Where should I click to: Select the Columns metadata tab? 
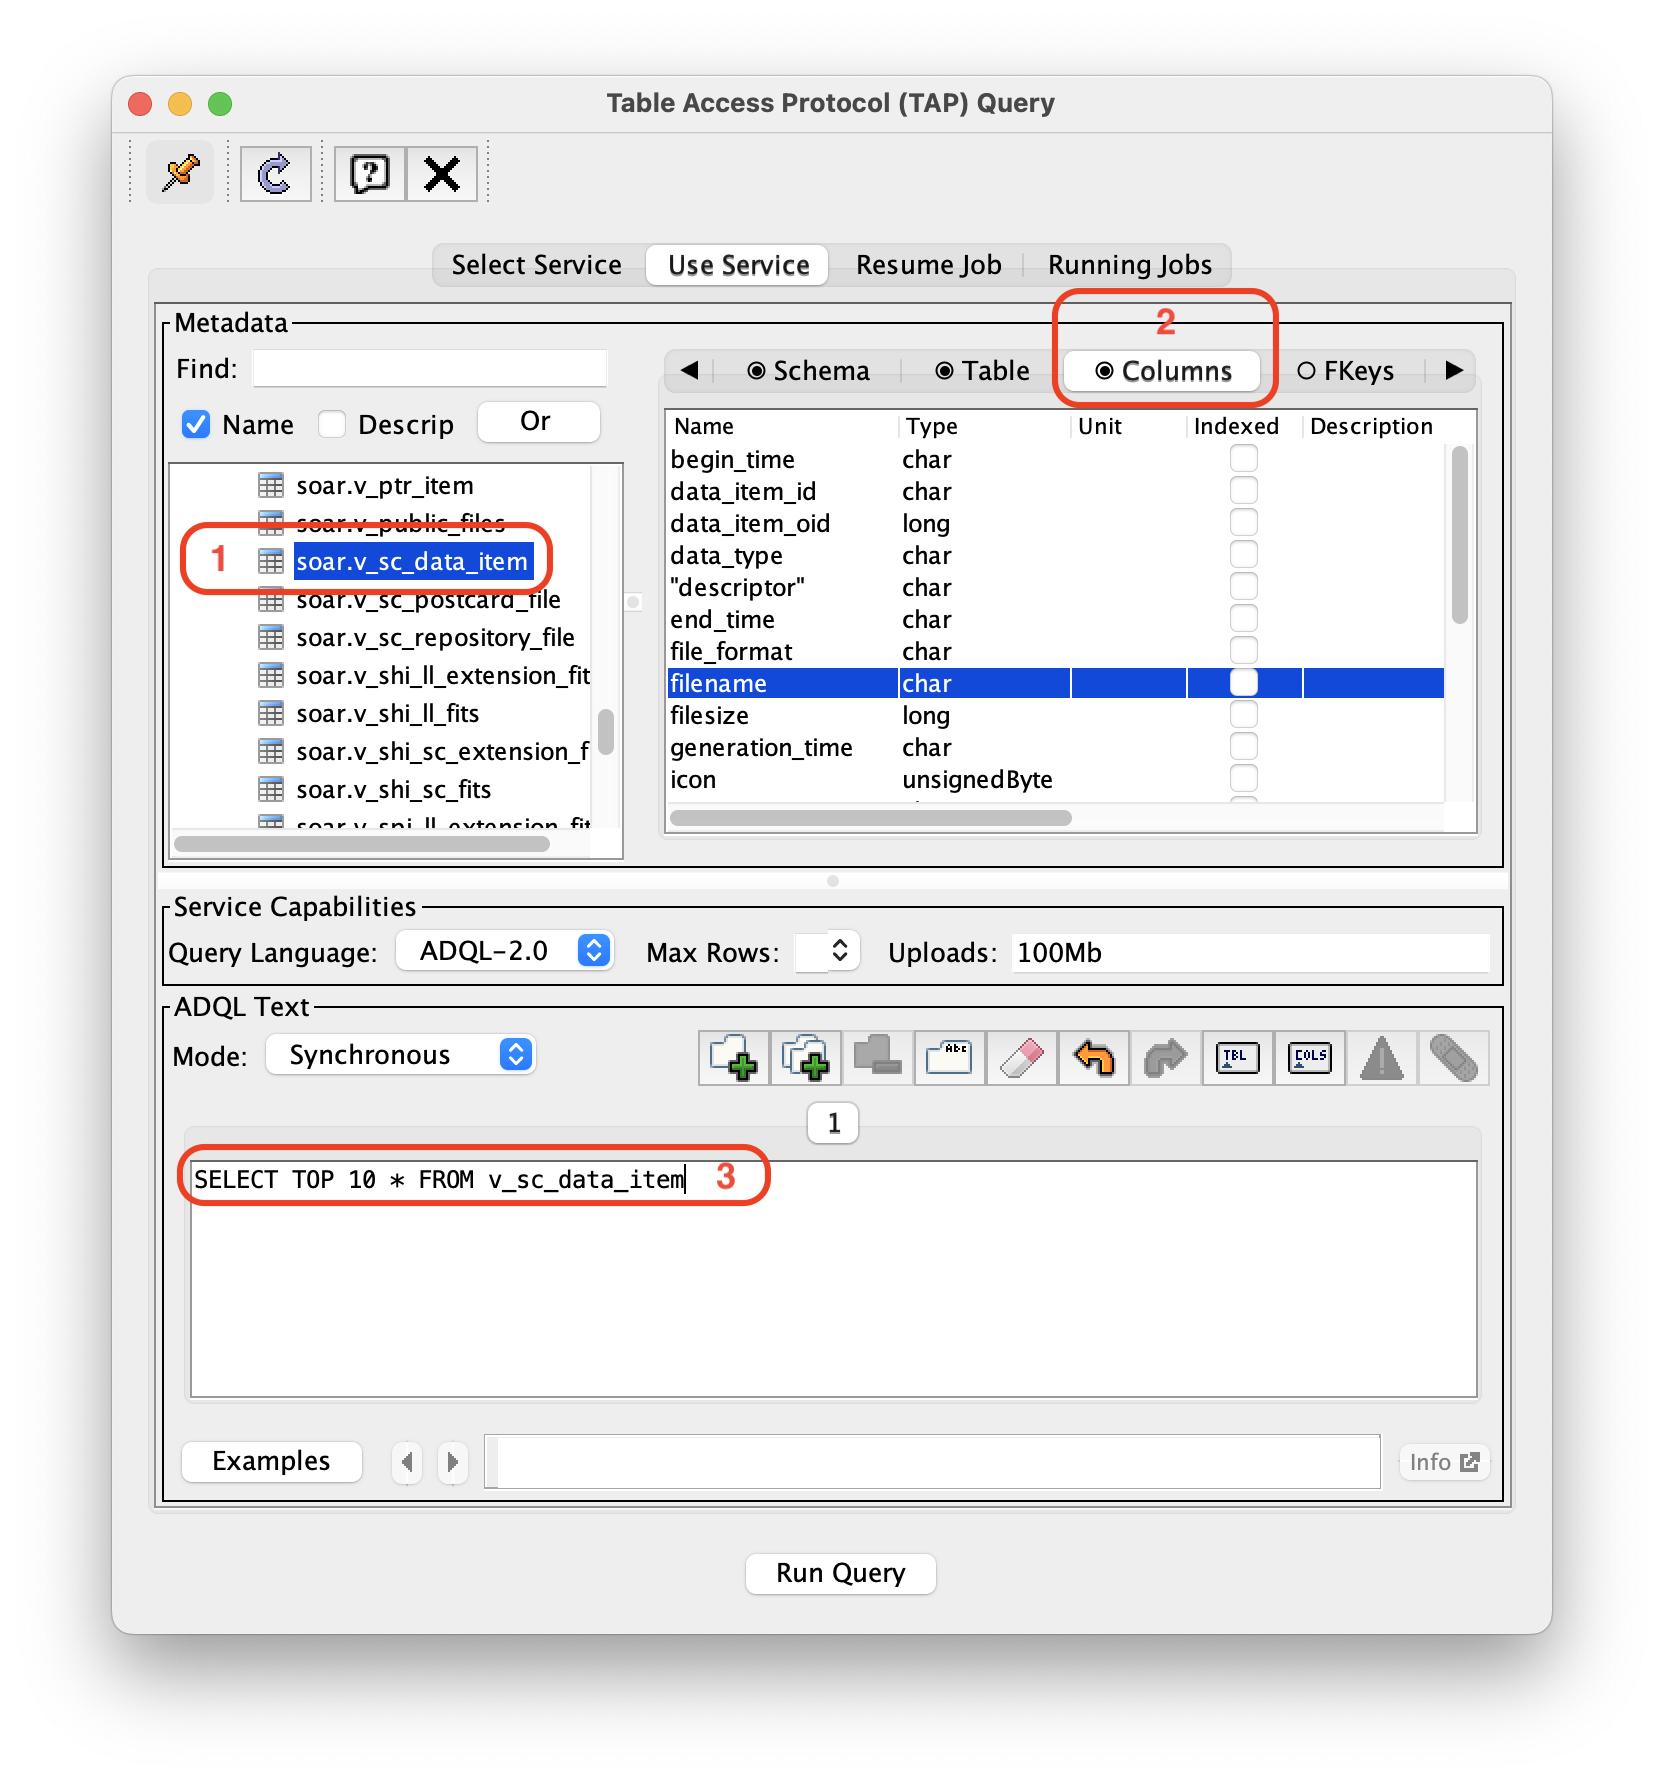pos(1163,371)
